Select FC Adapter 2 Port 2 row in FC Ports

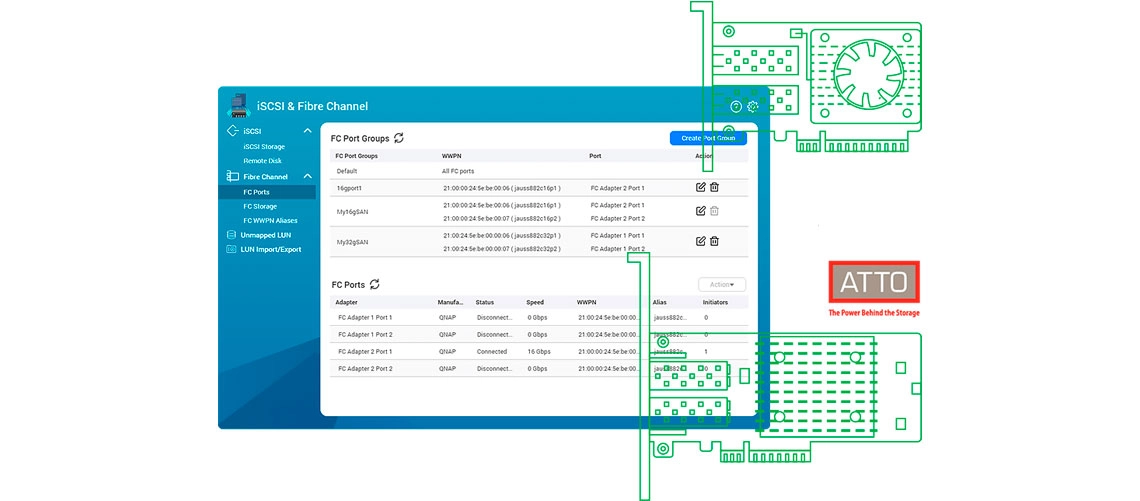click(539, 369)
